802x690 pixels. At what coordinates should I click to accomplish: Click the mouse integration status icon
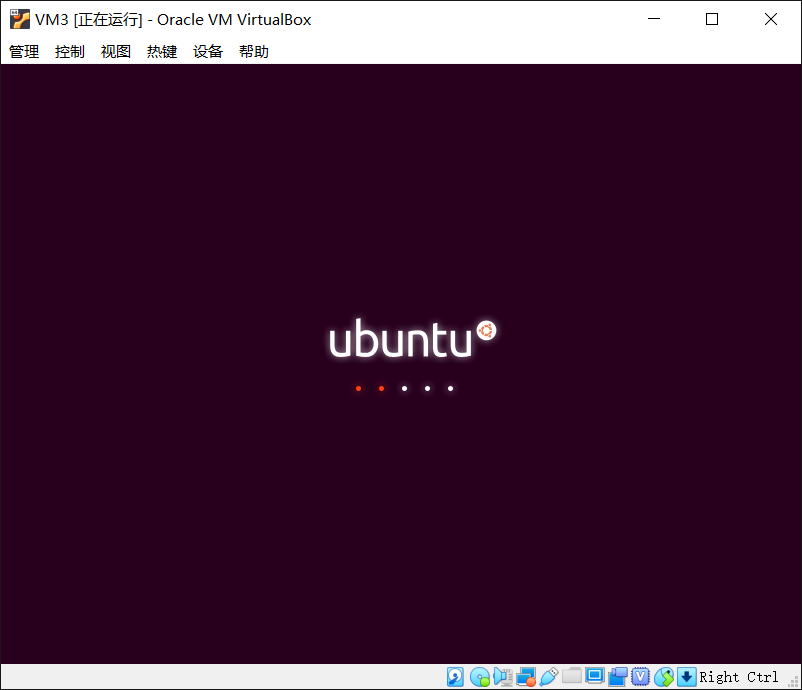[664, 677]
